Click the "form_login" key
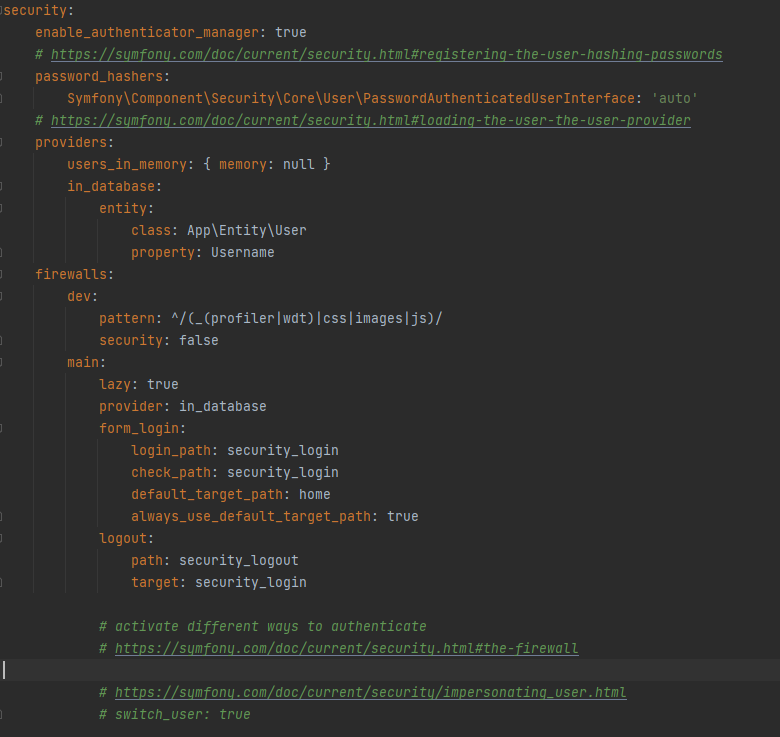Screen dimensions: 780x737 [139, 428]
